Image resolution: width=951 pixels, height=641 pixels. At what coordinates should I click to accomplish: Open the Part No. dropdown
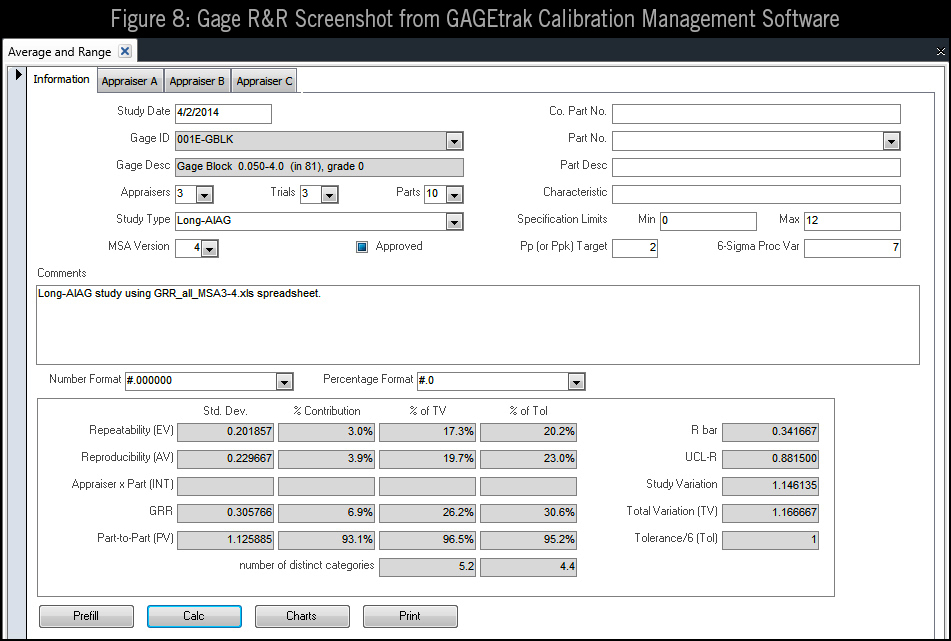(x=890, y=140)
